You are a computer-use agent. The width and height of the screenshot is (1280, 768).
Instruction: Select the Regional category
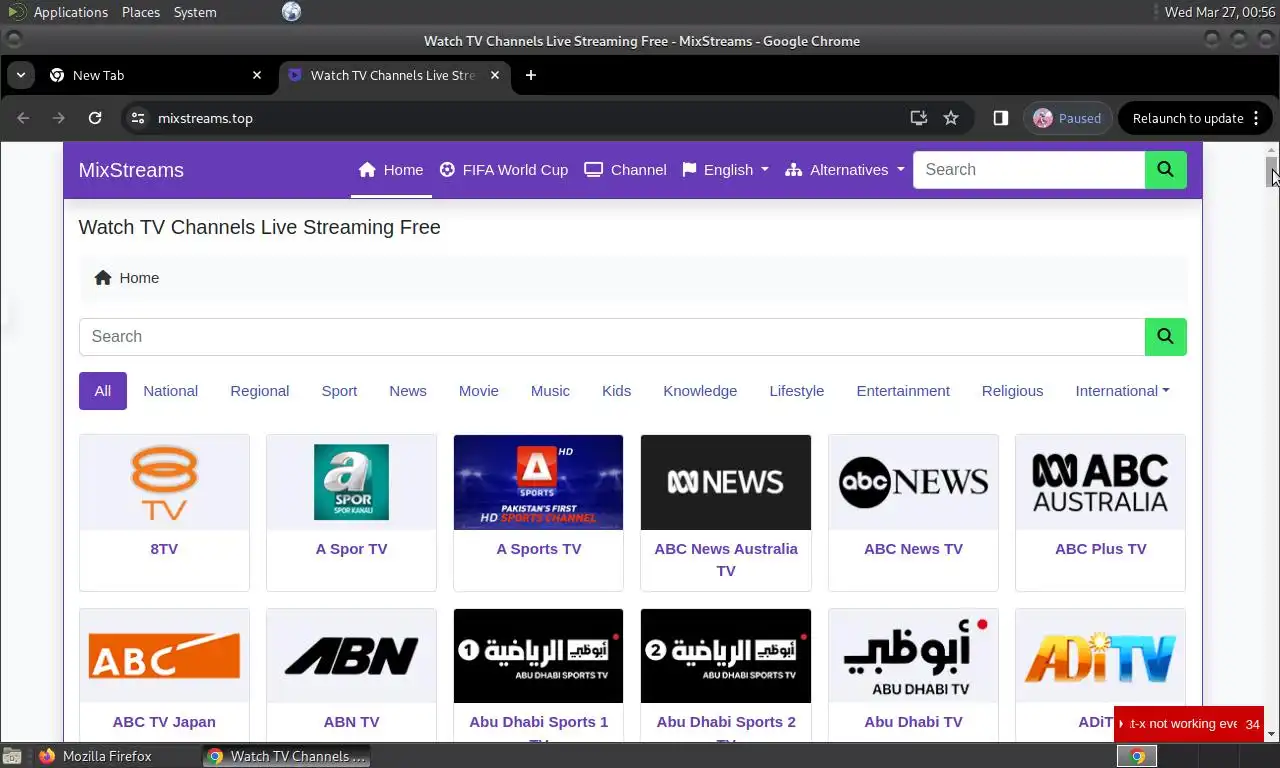coord(260,391)
